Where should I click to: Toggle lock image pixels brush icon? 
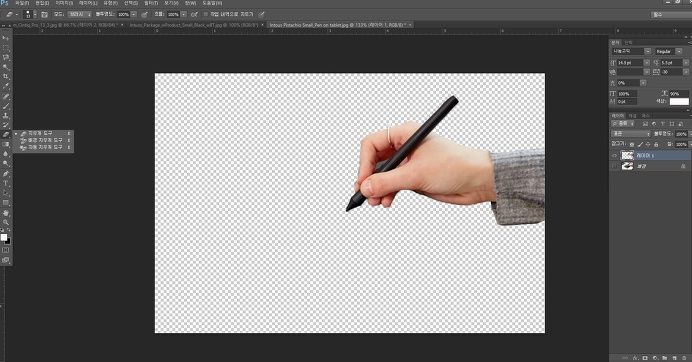640,144
